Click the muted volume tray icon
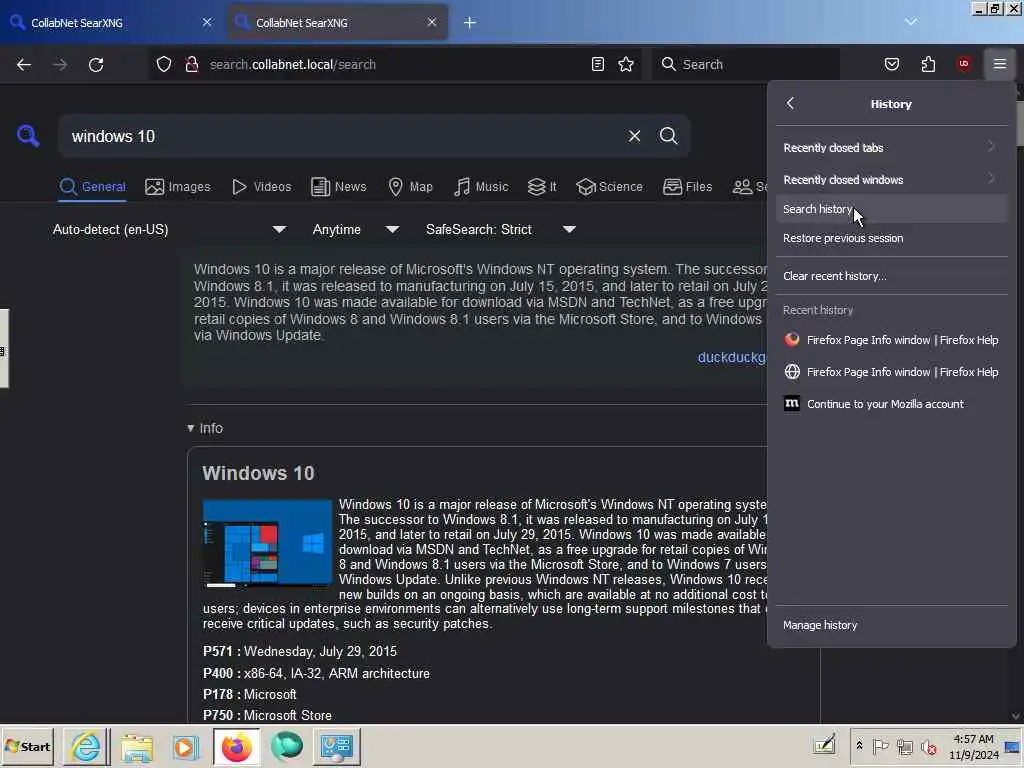 click(x=928, y=746)
